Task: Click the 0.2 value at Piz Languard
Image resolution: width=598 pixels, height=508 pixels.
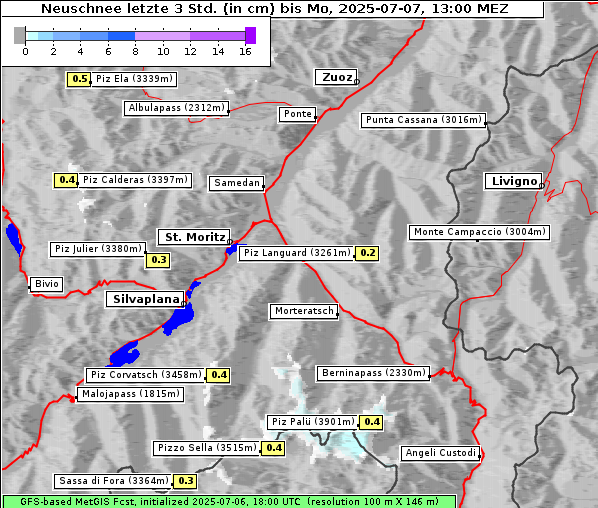Action: click(367, 253)
